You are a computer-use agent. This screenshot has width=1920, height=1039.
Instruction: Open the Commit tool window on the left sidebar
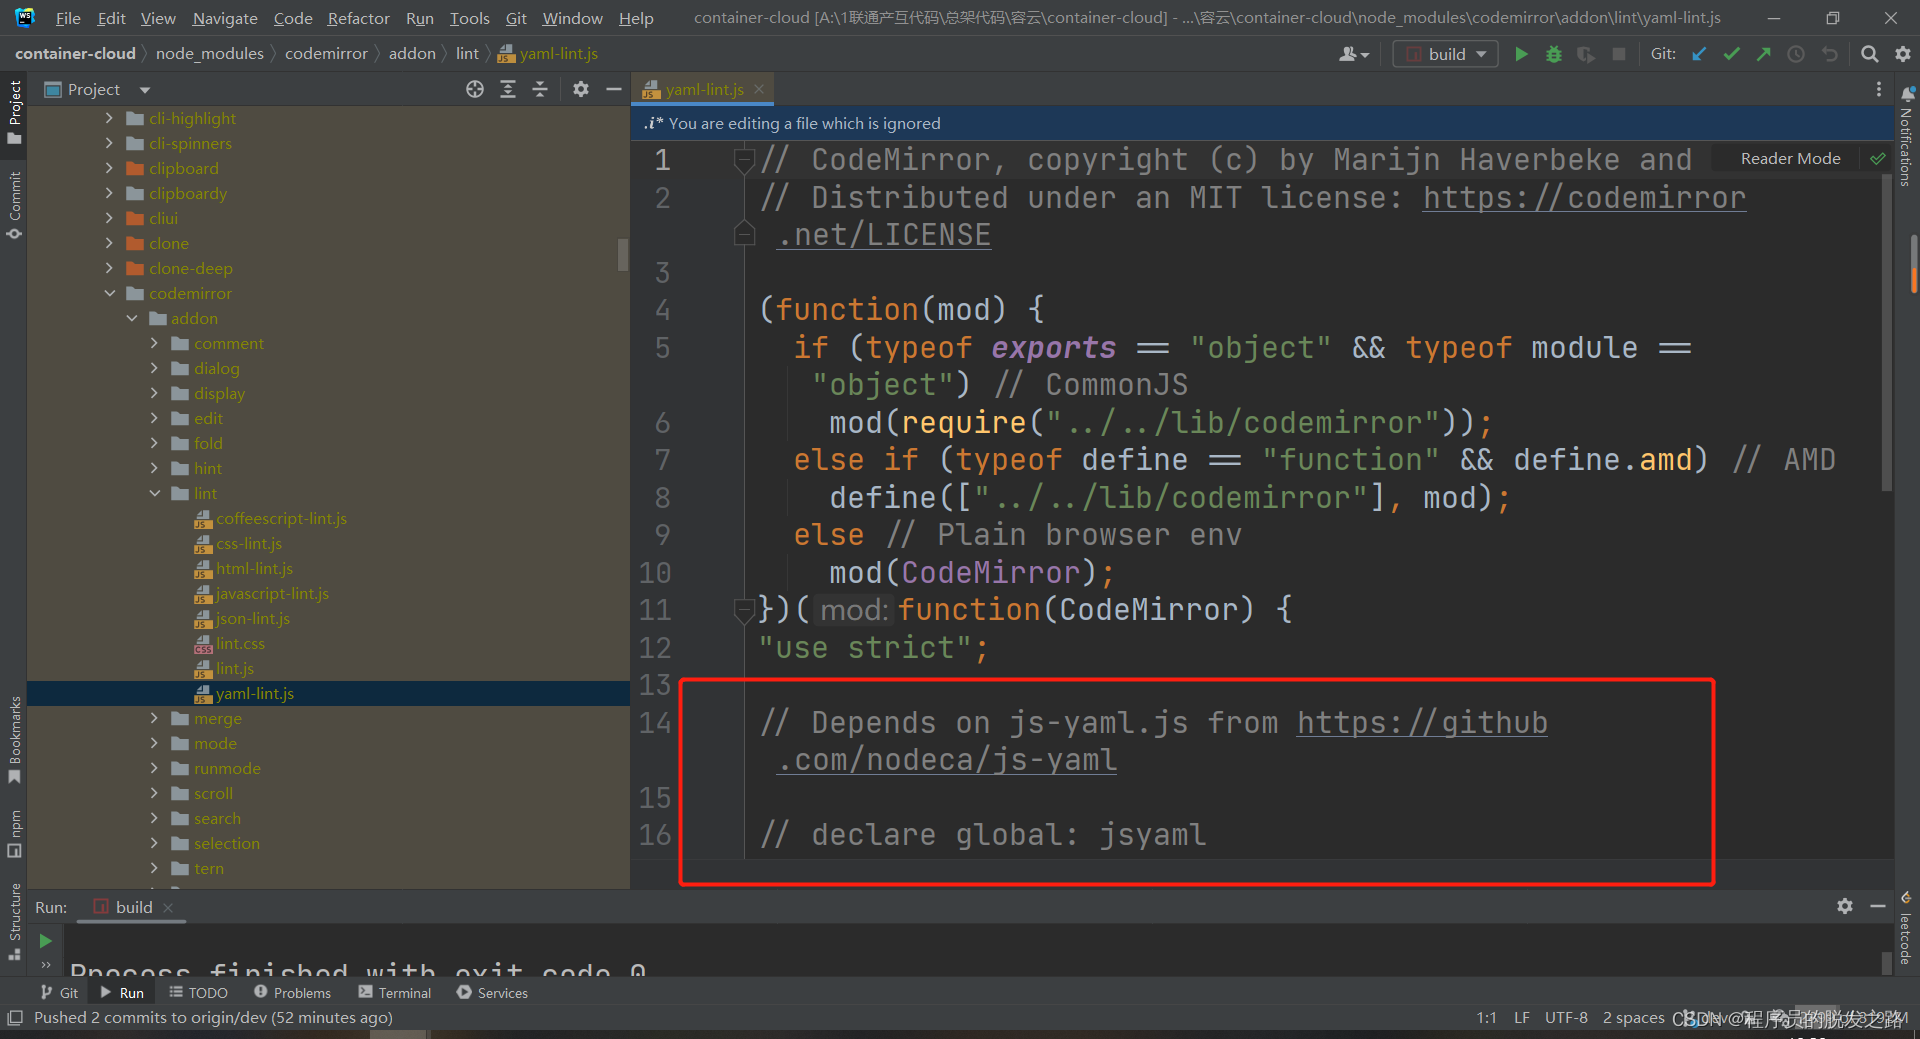point(14,206)
